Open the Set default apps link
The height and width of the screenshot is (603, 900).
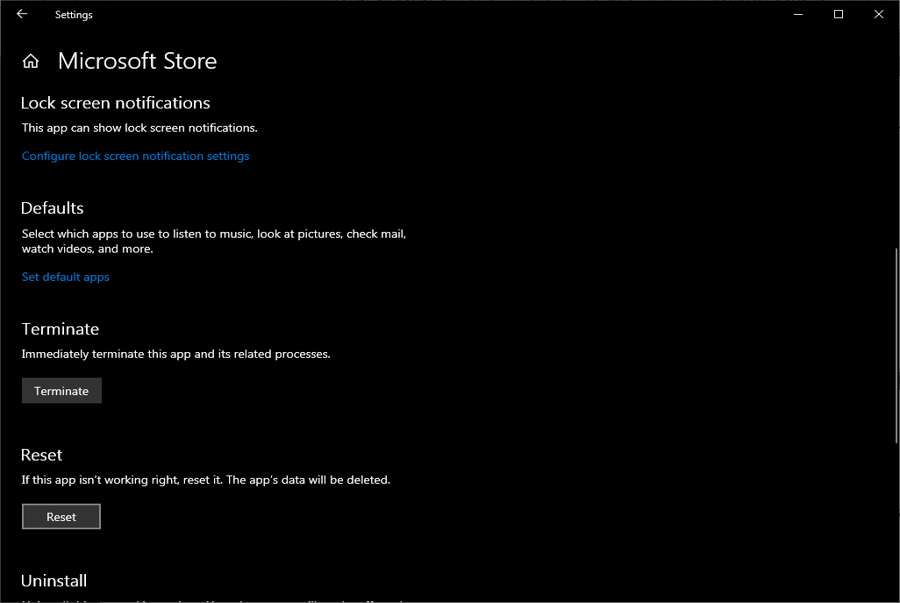coord(65,277)
